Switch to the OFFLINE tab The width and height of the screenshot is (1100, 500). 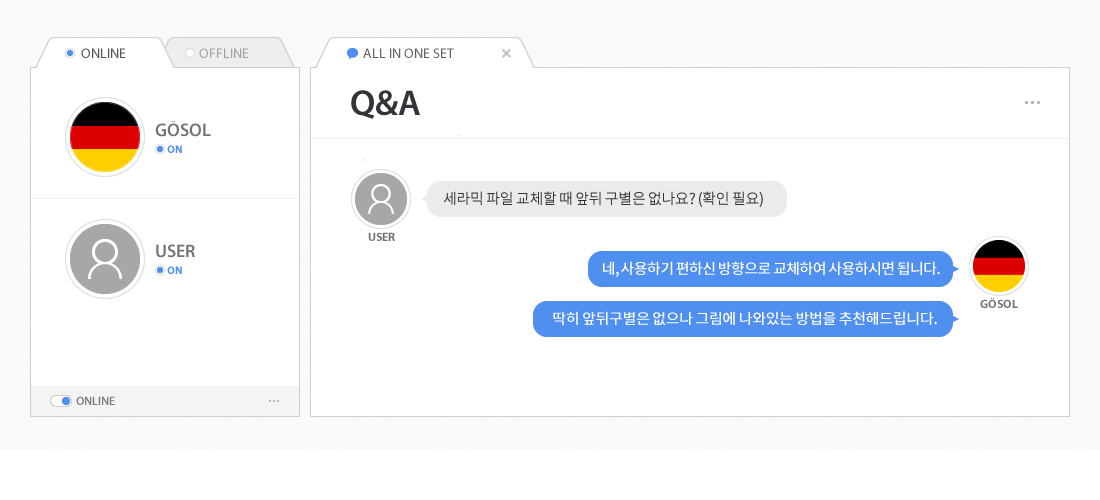[223, 53]
